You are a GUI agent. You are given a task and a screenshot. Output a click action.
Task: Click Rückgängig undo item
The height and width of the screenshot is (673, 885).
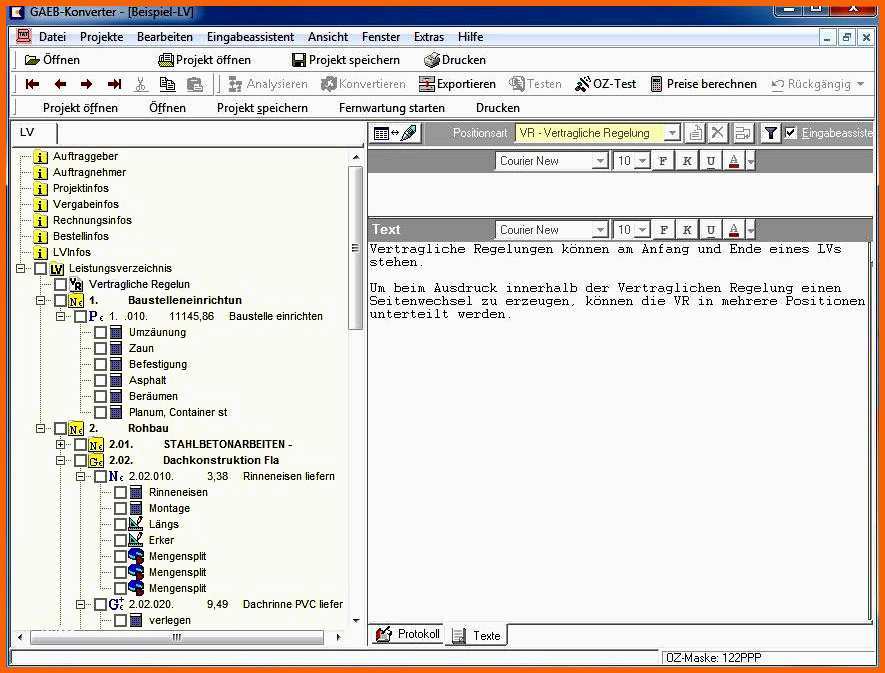click(x=811, y=84)
